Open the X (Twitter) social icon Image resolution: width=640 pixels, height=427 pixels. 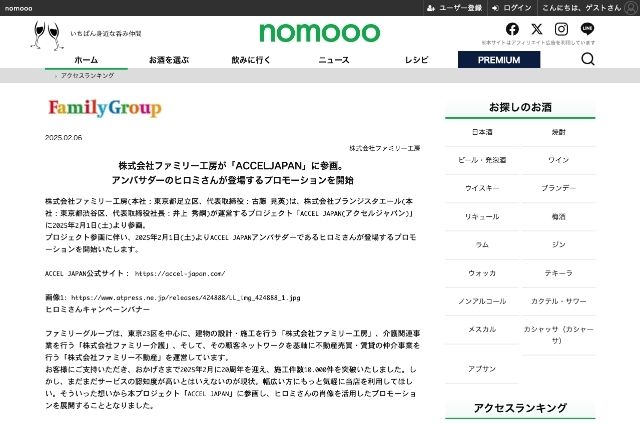[x=538, y=30]
